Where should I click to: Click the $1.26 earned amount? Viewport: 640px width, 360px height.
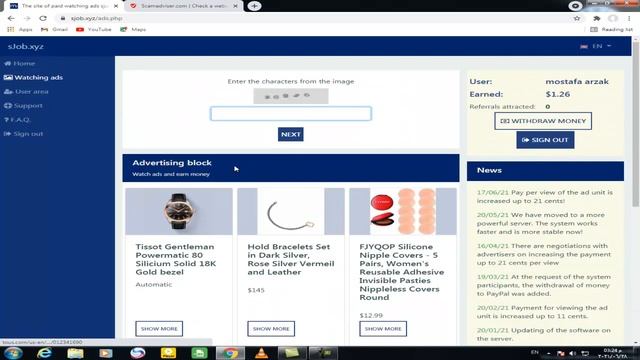point(558,94)
